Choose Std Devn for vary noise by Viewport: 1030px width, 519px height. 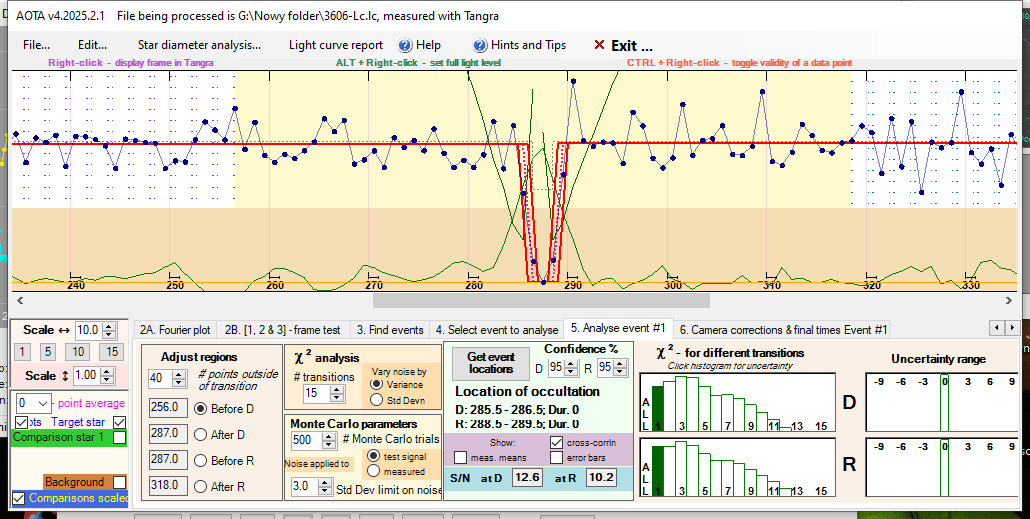click(x=376, y=399)
